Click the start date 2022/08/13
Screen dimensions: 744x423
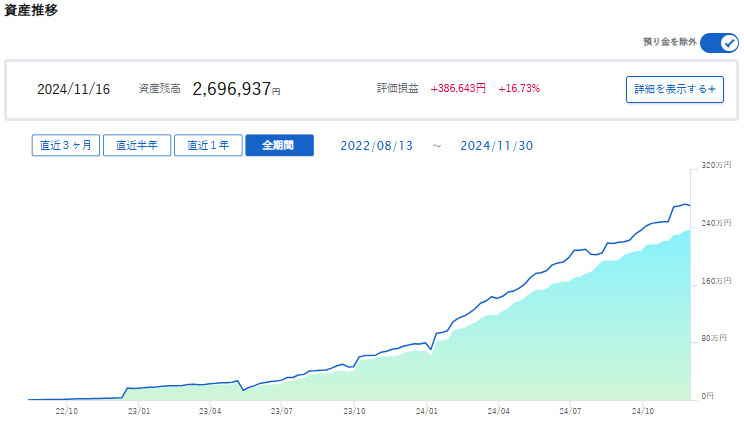pos(376,145)
